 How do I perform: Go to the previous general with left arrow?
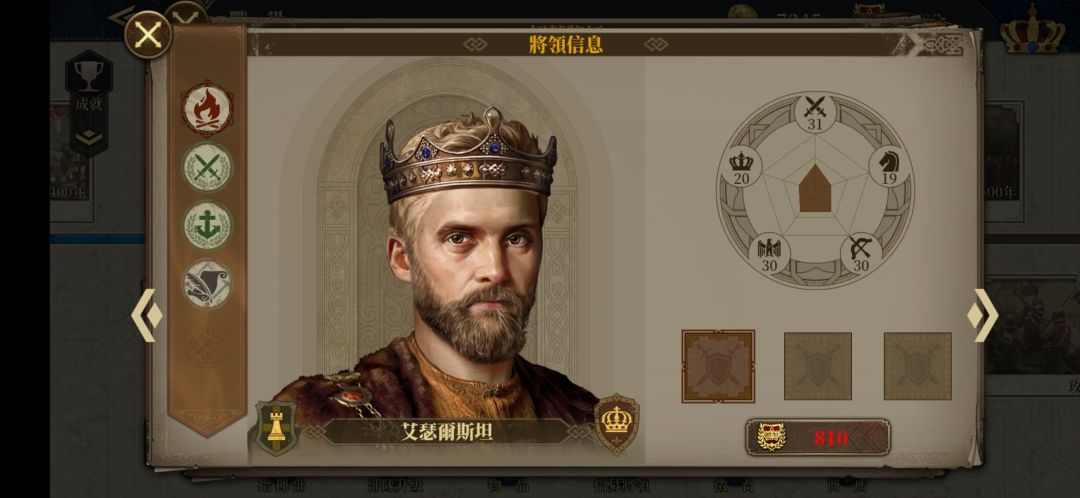tap(147, 315)
